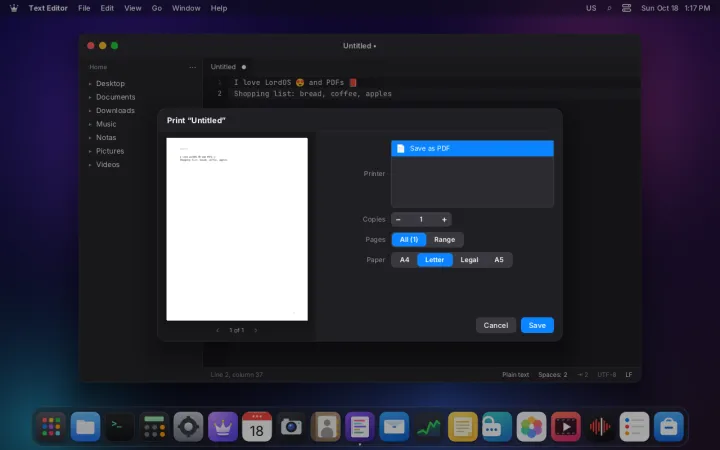
Task: Open the Photos flower icon in dock
Action: (531, 427)
